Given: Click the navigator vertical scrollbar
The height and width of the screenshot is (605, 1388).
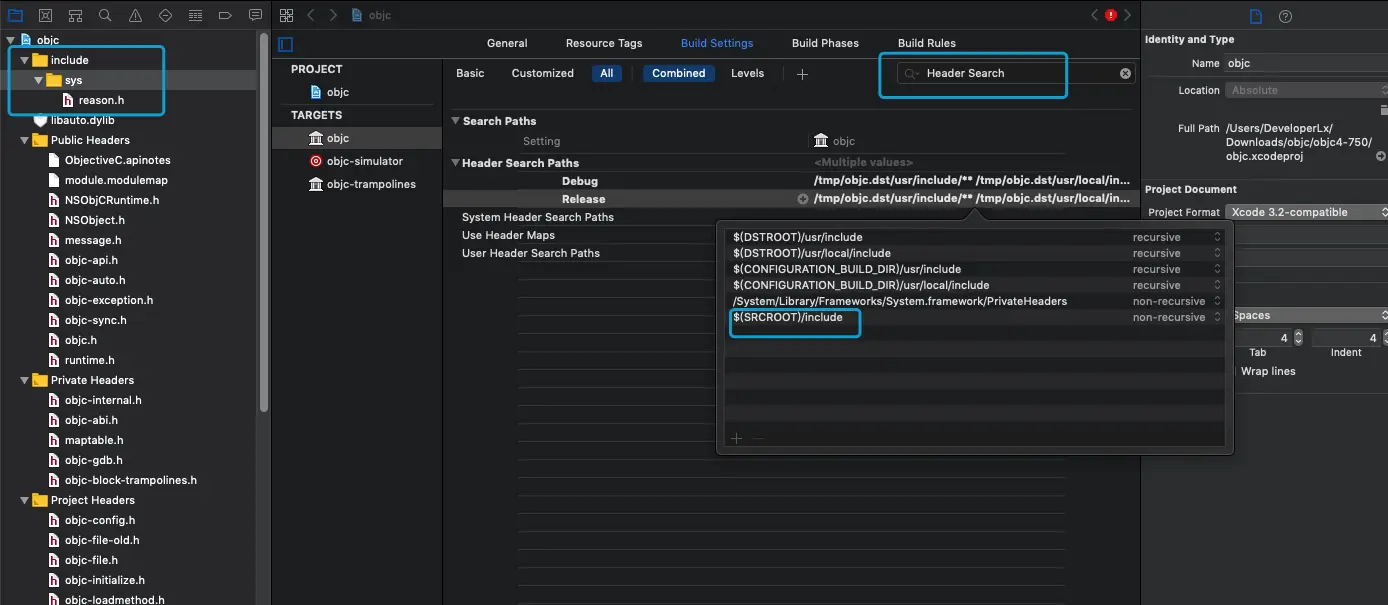Looking at the screenshot, I should click(264, 220).
